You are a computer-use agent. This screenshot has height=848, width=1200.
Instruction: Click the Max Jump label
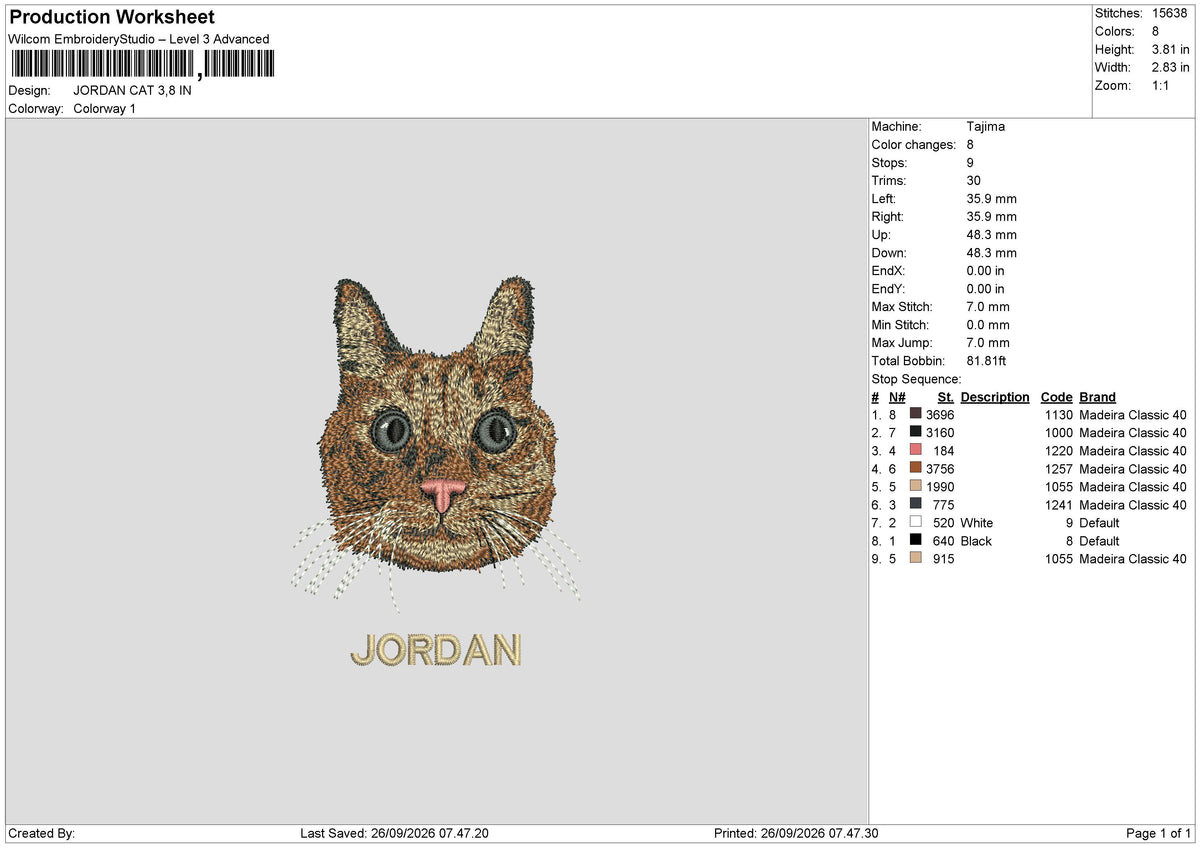903,342
